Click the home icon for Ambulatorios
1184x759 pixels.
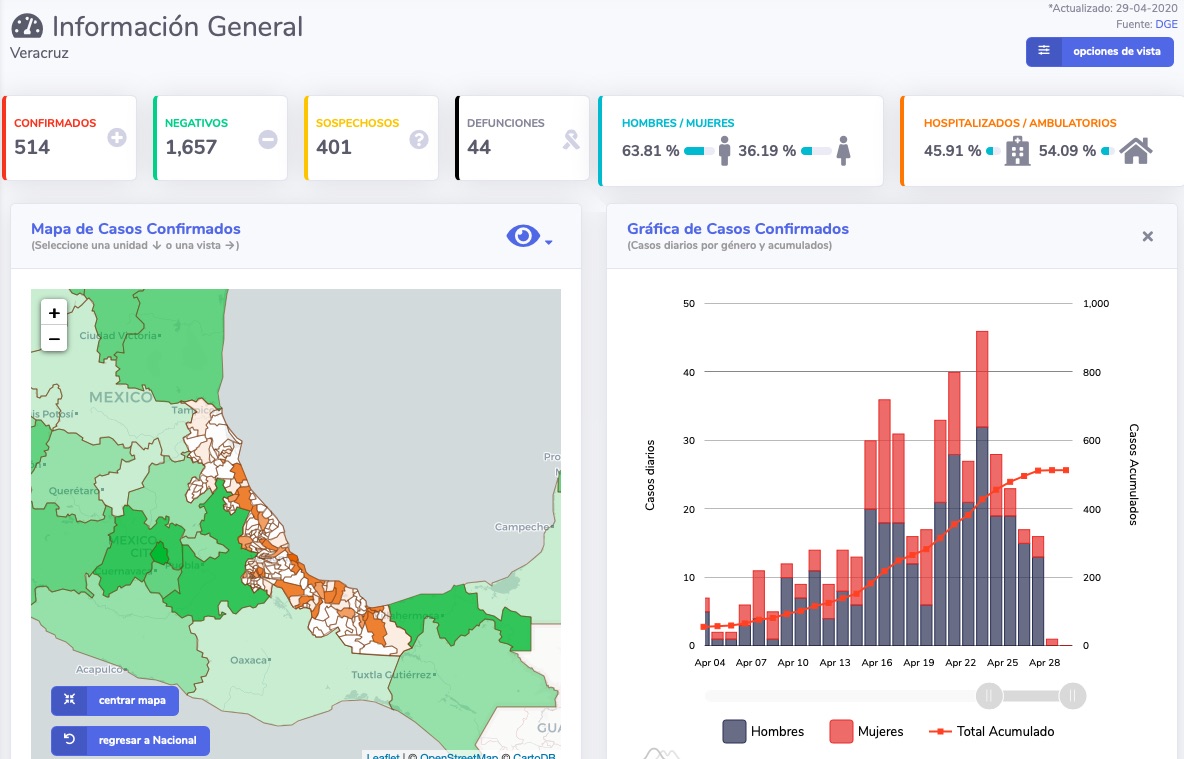(1136, 151)
